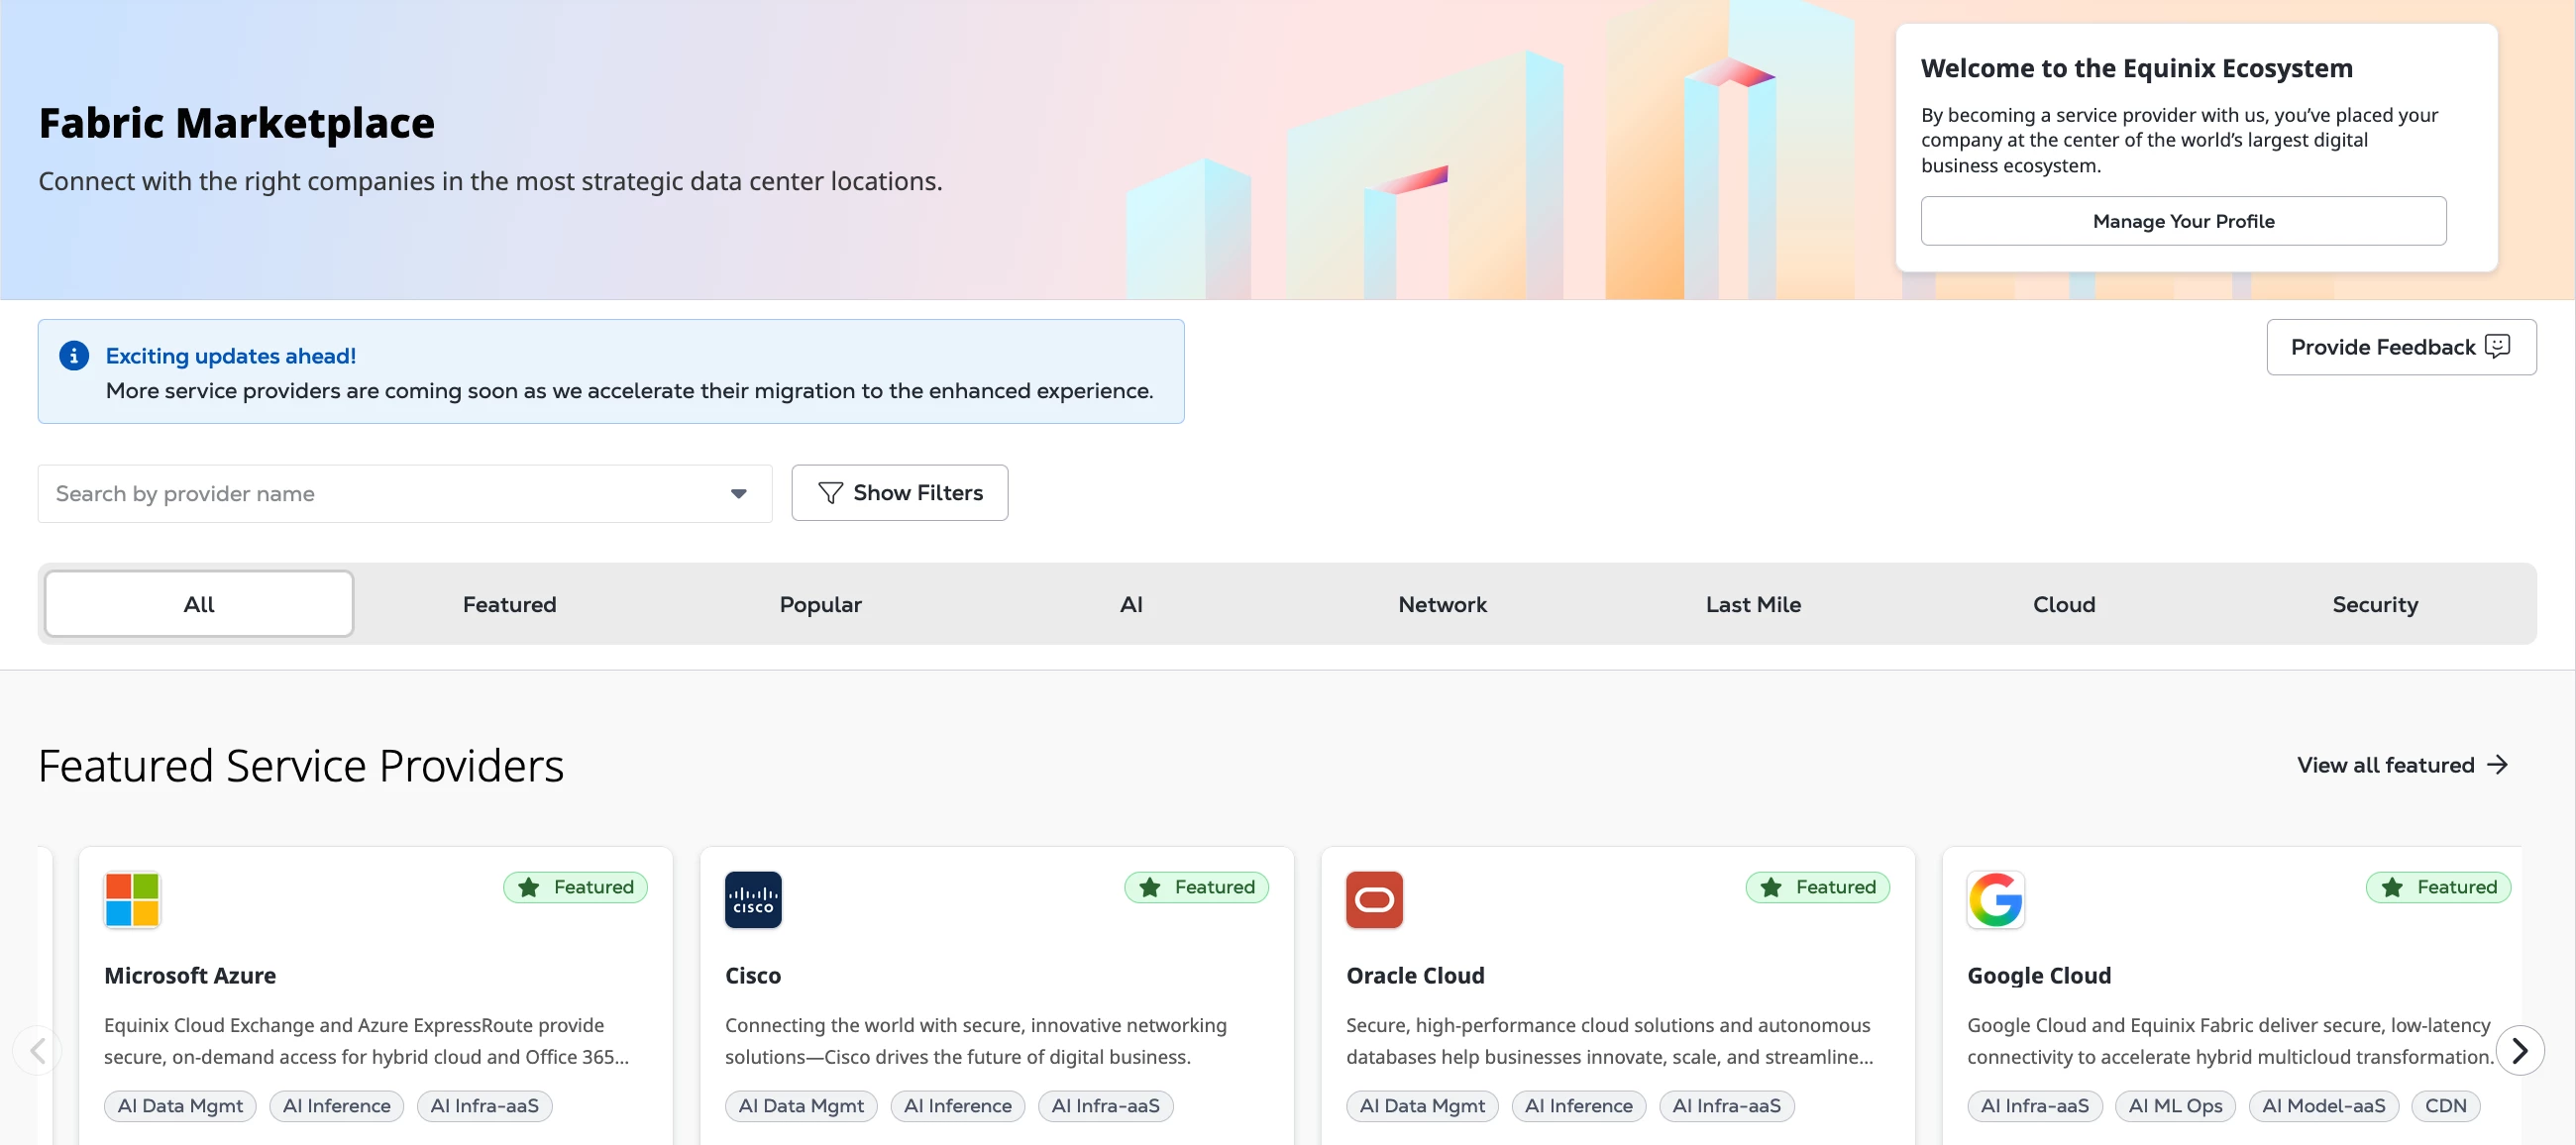This screenshot has height=1145, width=2576.
Task: Click the 'Fabric Marketplace' page heading
Action: pyautogui.click(x=237, y=123)
